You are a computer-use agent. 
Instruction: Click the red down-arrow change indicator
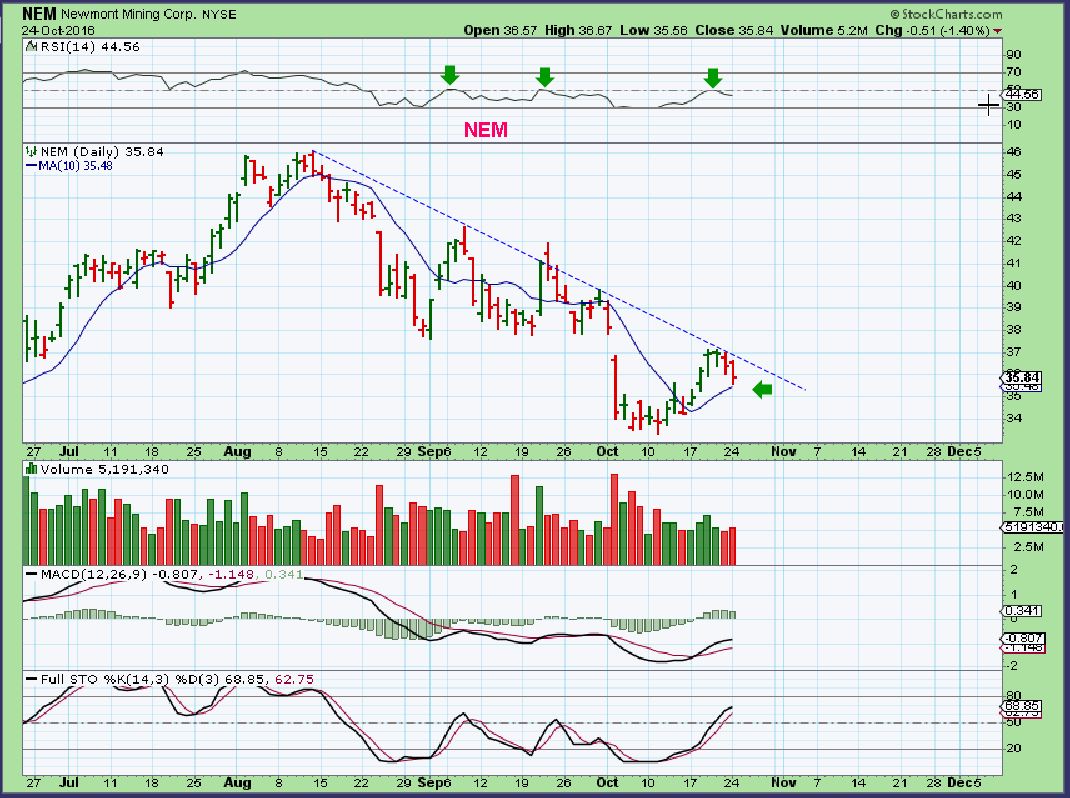coord(998,31)
